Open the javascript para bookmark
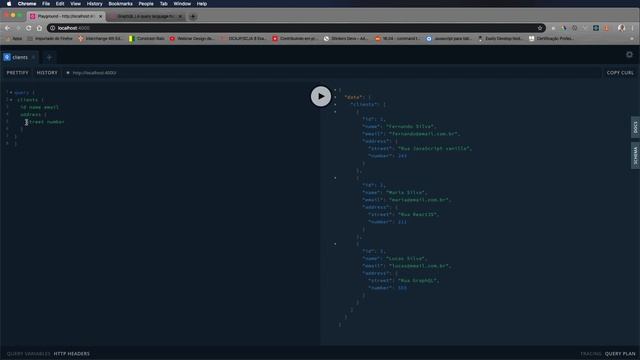Image resolution: width=640 pixels, height=360 pixels. point(449,38)
